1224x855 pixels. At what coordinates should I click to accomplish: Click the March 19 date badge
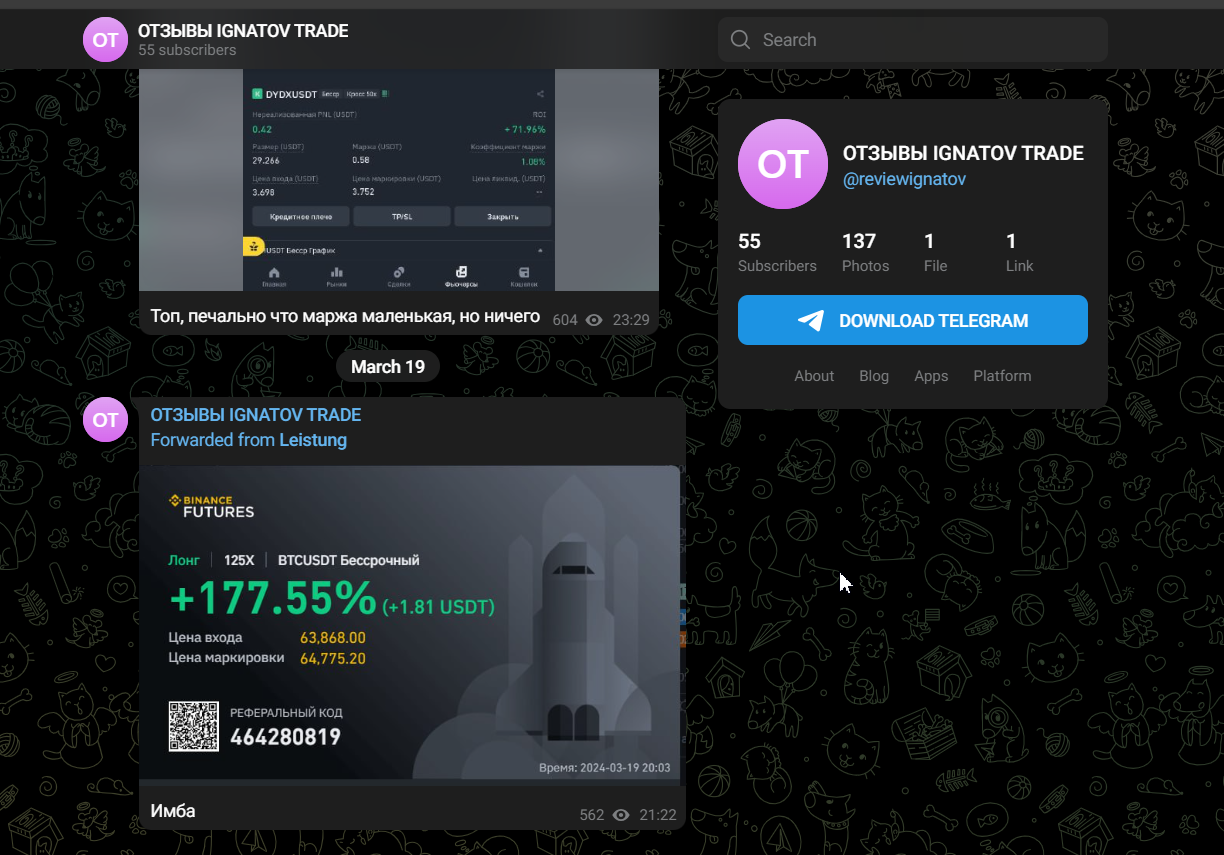click(388, 367)
